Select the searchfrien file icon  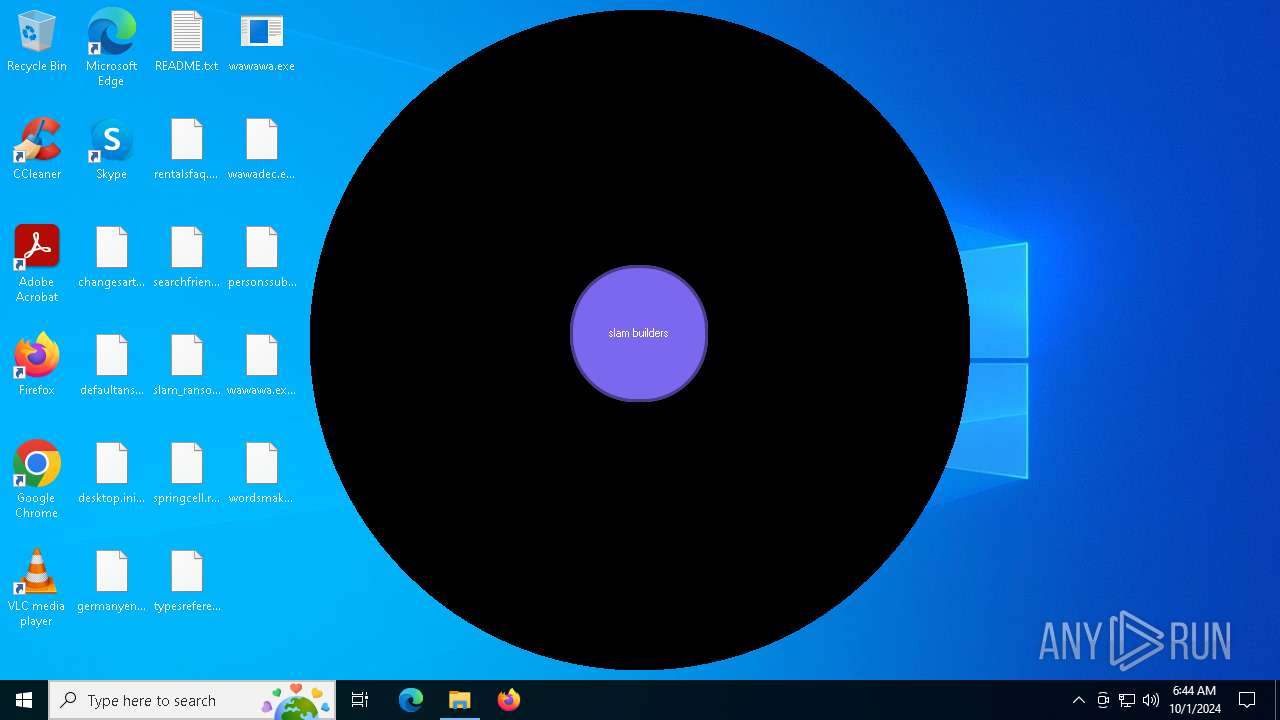click(x=186, y=257)
